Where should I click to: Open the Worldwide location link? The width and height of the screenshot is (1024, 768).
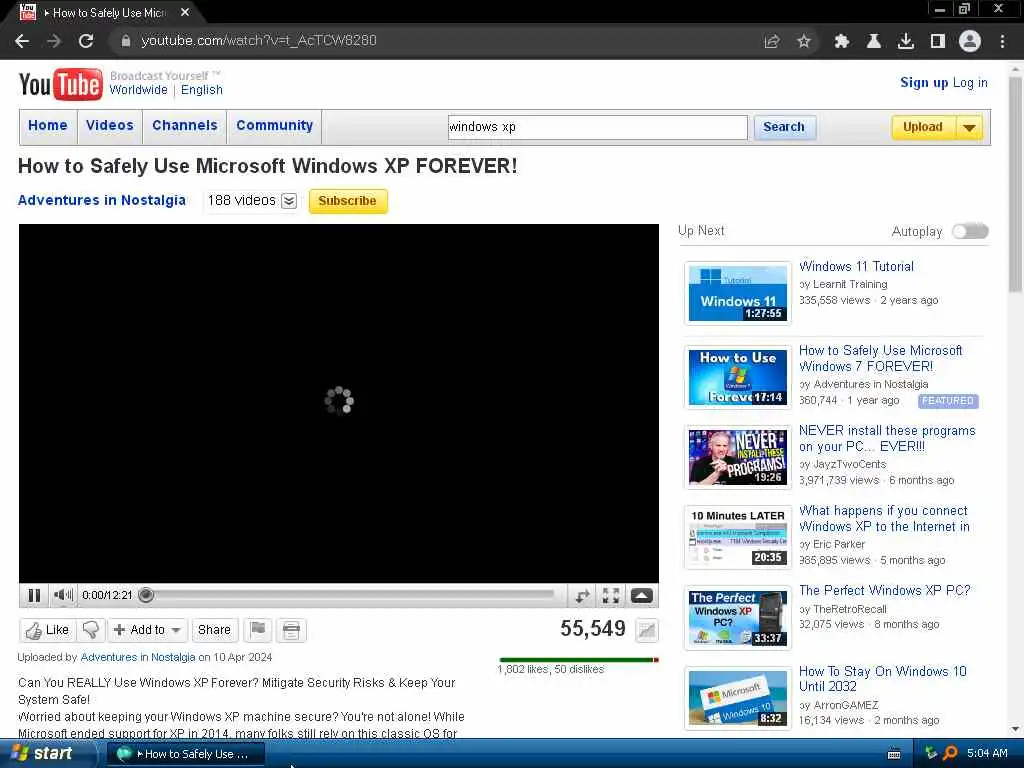[x=138, y=90]
